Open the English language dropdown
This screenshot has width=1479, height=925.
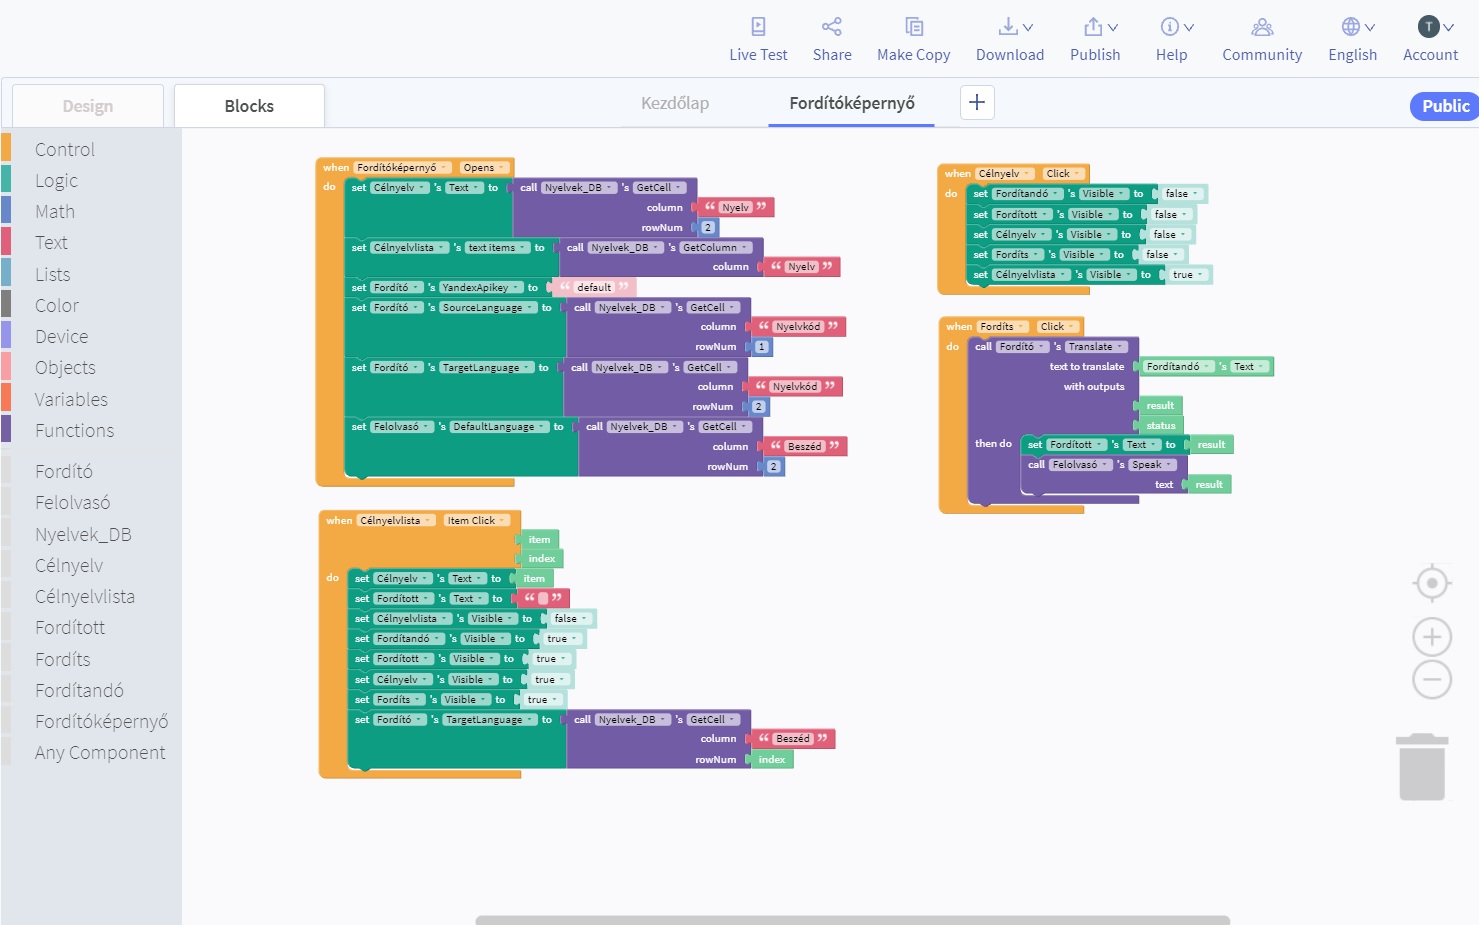1353,39
